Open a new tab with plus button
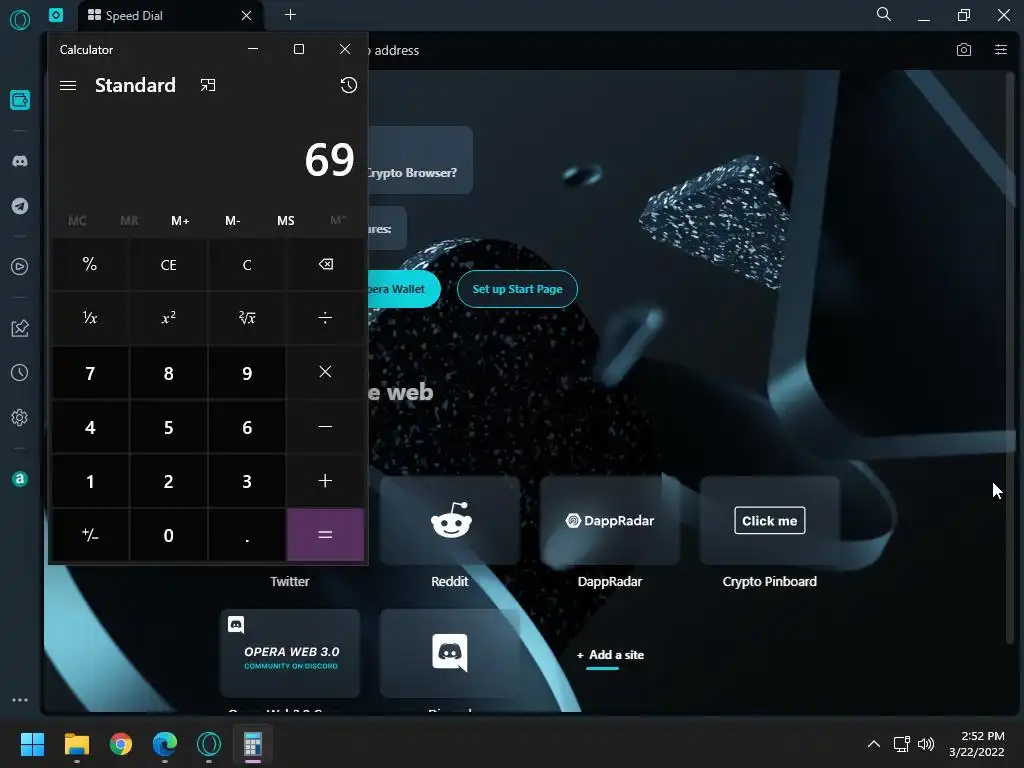1024x768 pixels. click(291, 14)
